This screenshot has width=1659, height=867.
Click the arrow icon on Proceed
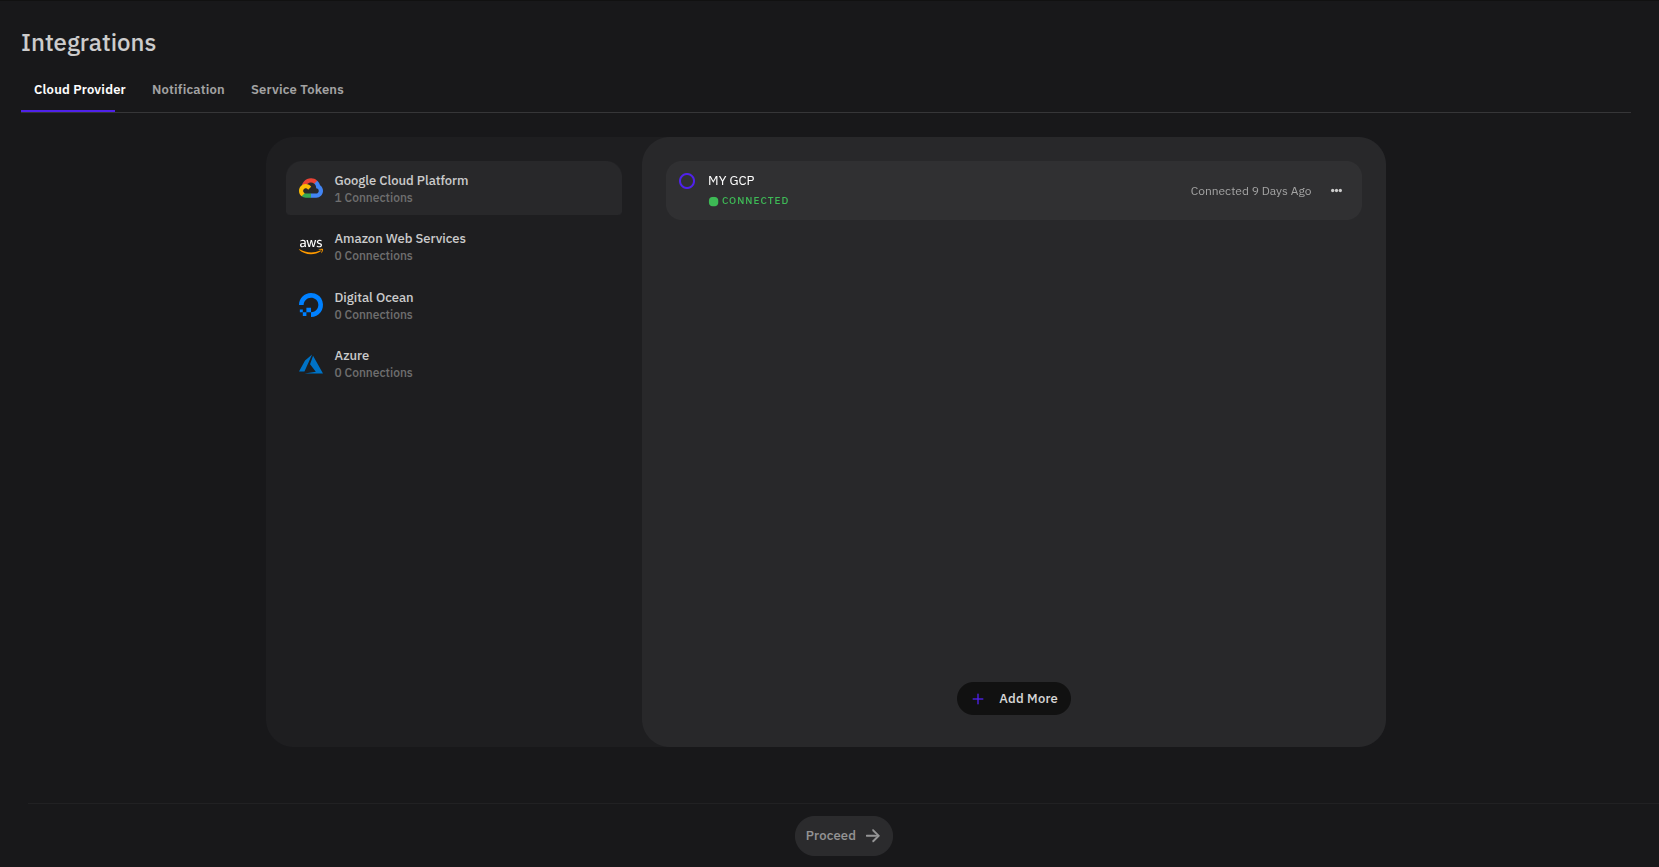(x=873, y=836)
